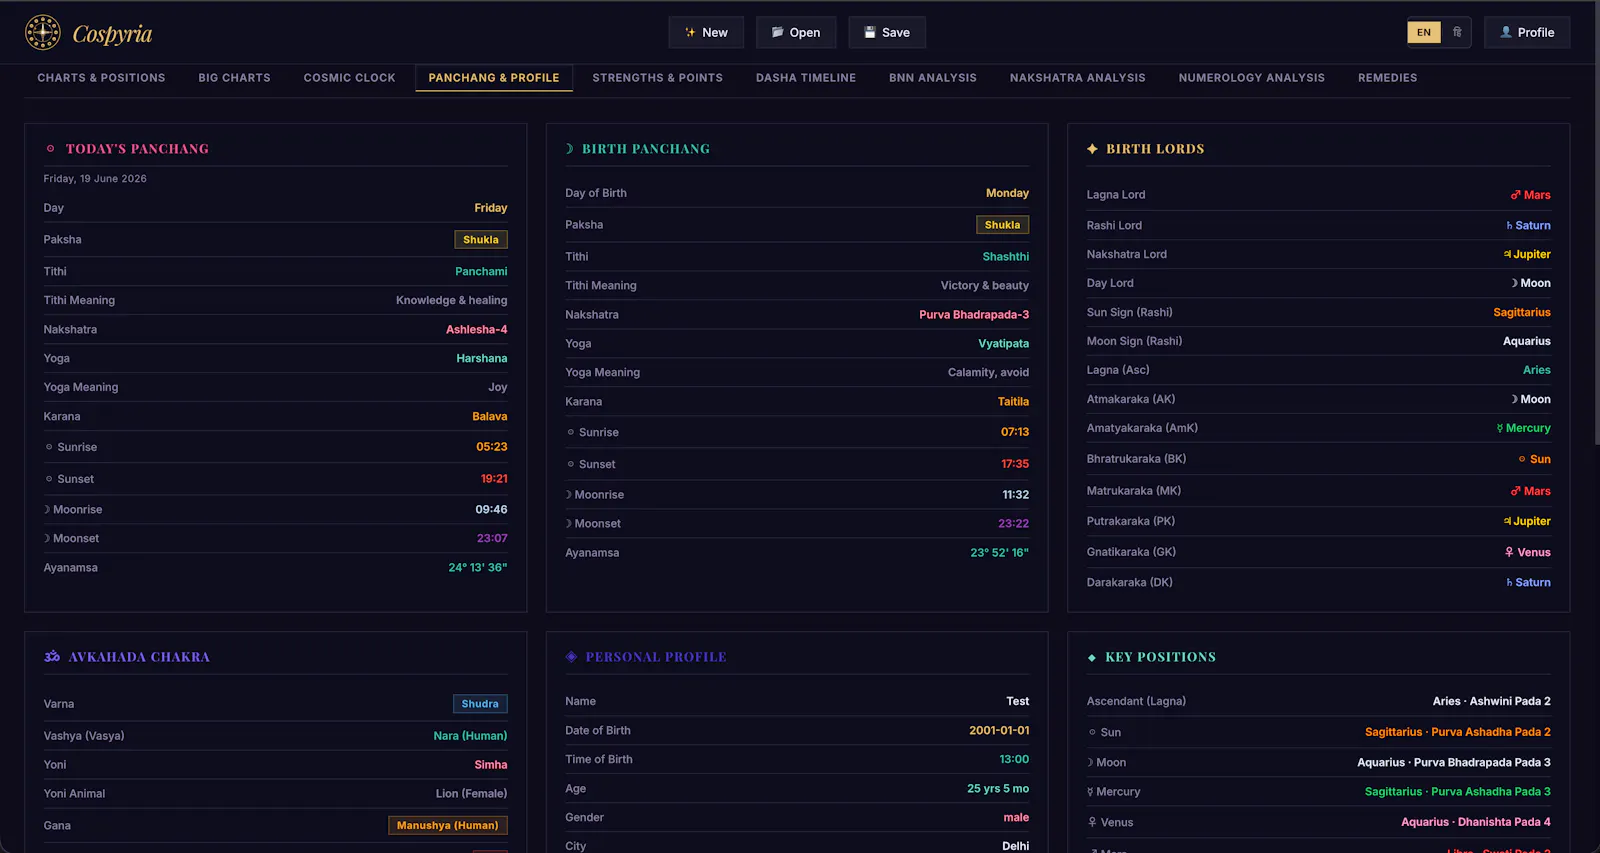Open the Profile button
Screen dimensions: 1600x853
pos(1527,32)
